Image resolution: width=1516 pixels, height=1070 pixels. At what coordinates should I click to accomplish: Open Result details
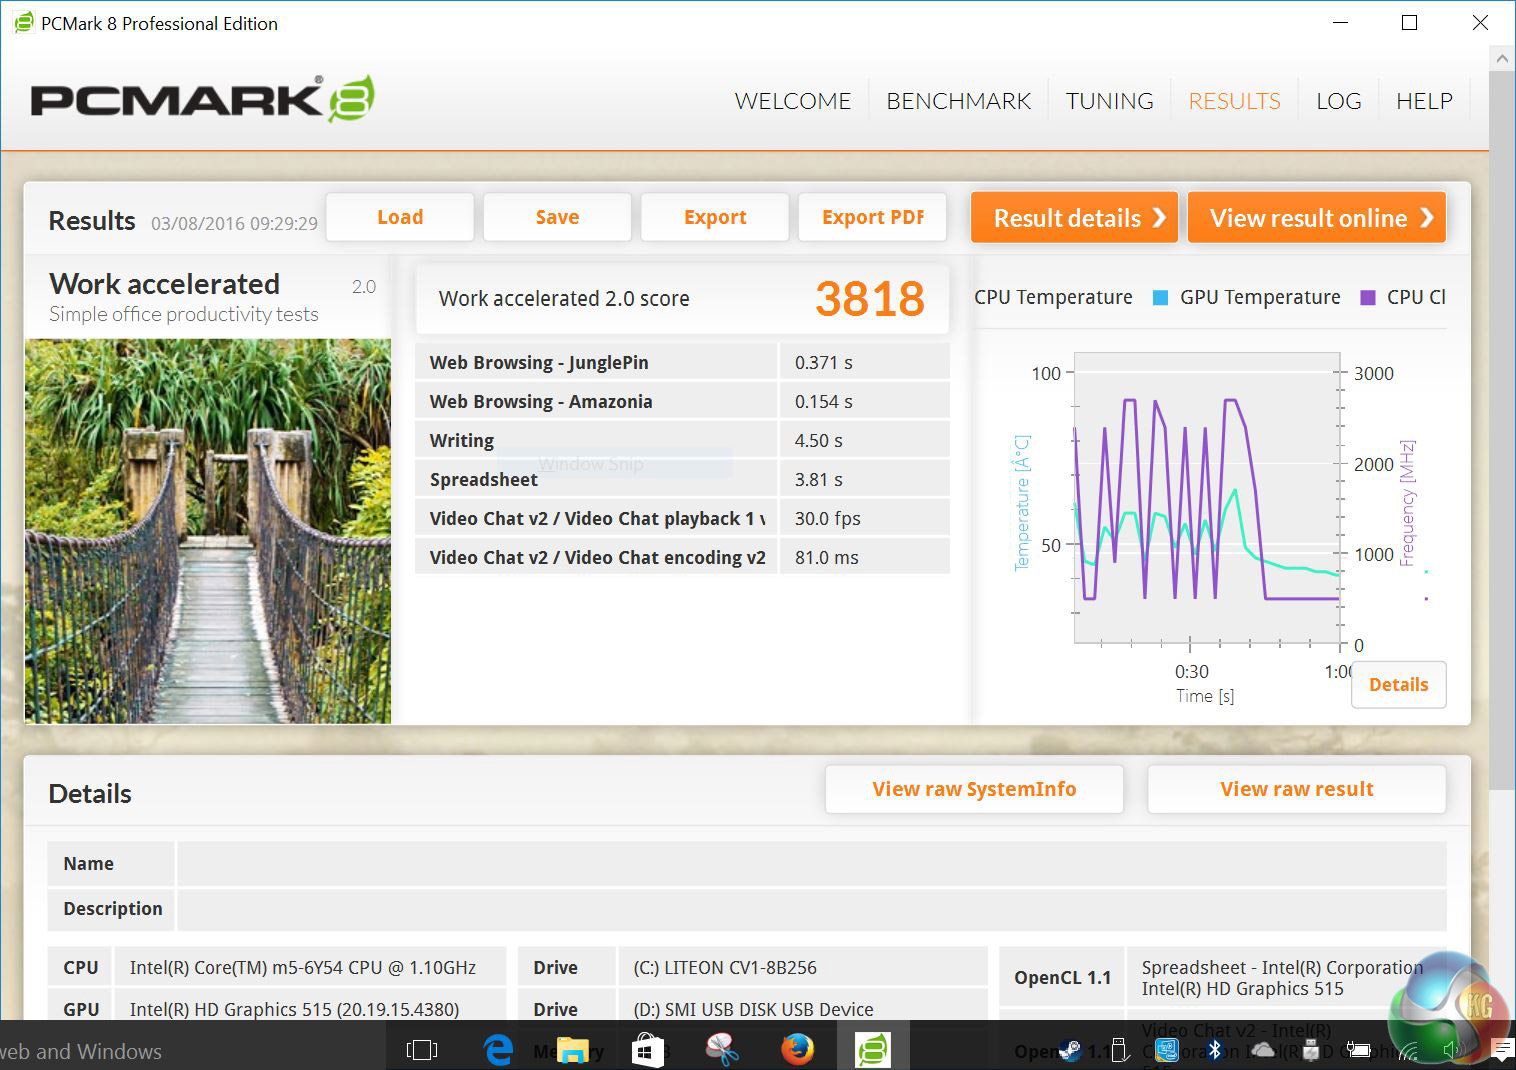tap(1074, 218)
